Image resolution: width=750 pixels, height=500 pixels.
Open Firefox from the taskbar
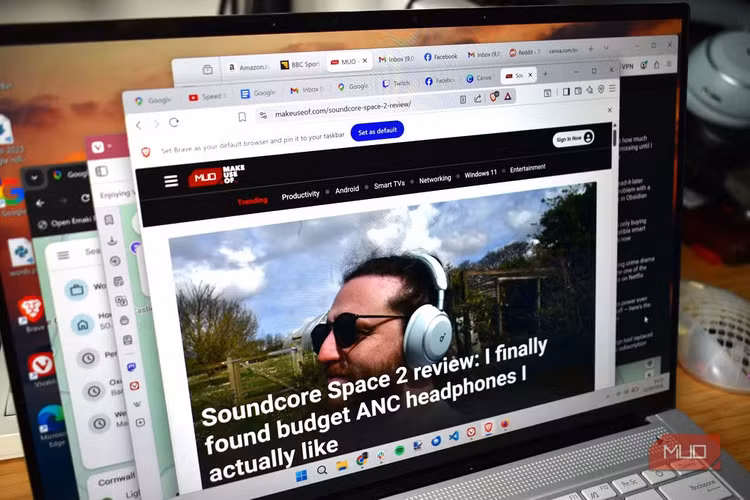tap(505, 424)
